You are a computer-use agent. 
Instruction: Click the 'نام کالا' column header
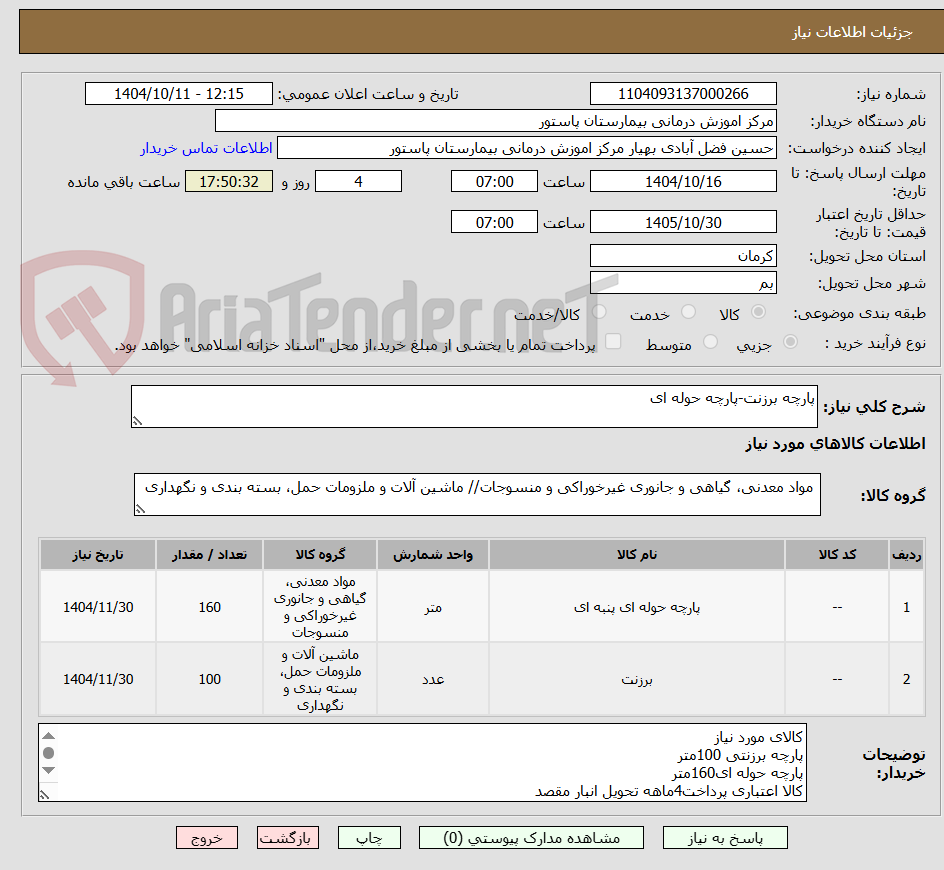637,555
